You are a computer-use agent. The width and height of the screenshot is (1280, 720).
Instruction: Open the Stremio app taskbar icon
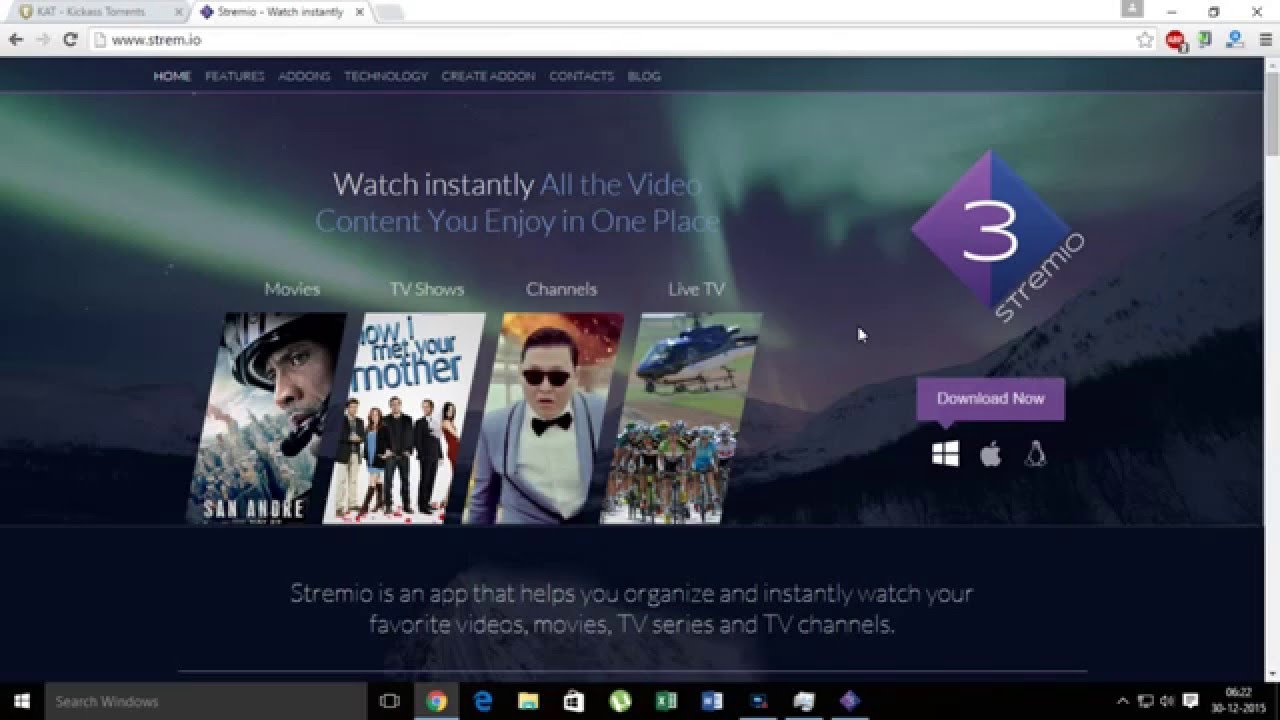[x=850, y=701]
